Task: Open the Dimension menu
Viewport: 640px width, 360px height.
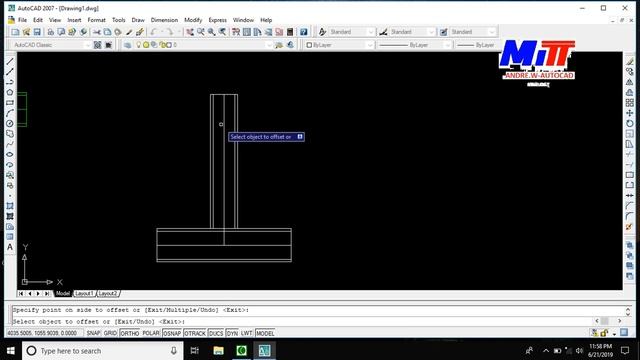Action: (x=164, y=20)
